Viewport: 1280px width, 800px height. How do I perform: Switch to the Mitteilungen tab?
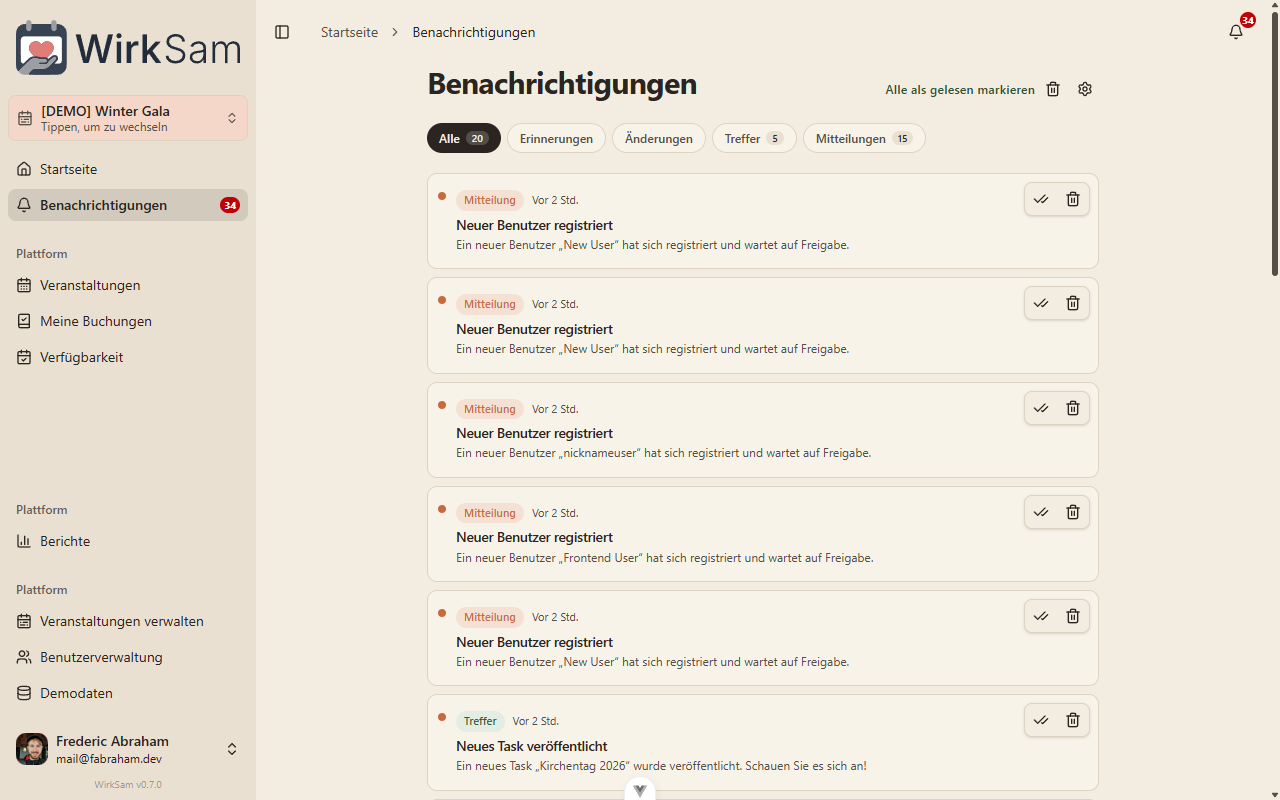(x=864, y=138)
